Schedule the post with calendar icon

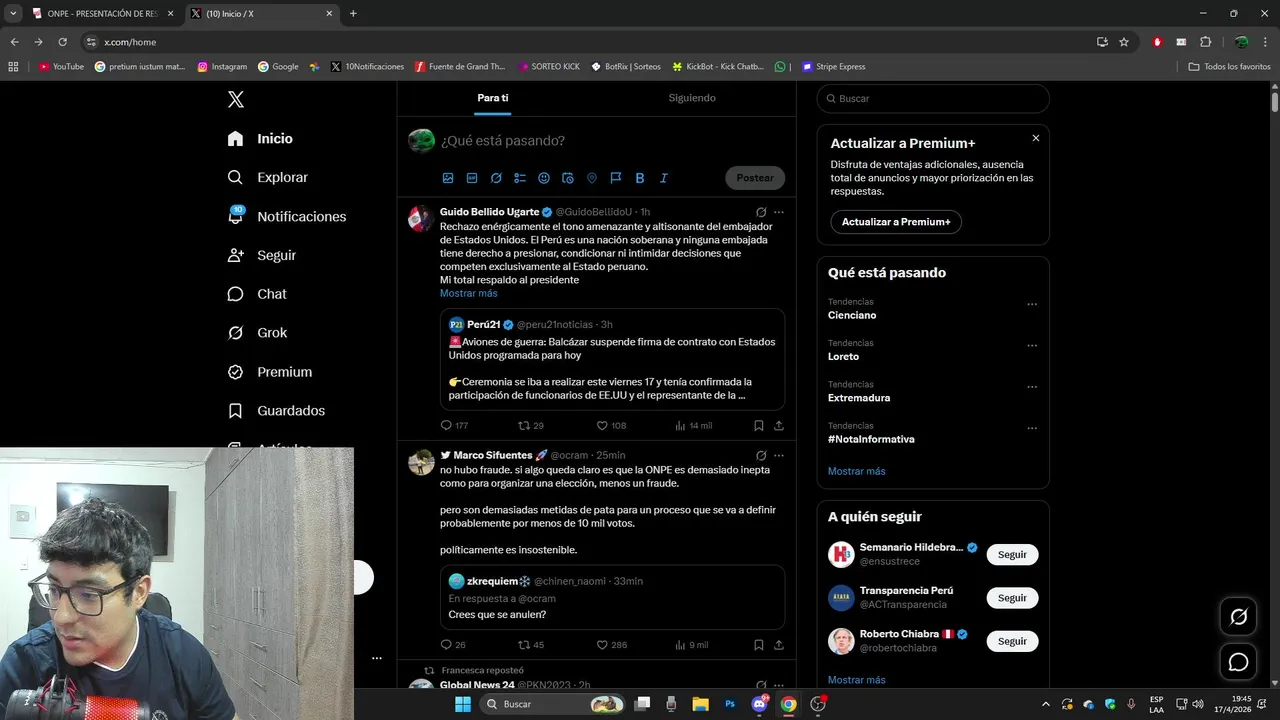[568, 178]
